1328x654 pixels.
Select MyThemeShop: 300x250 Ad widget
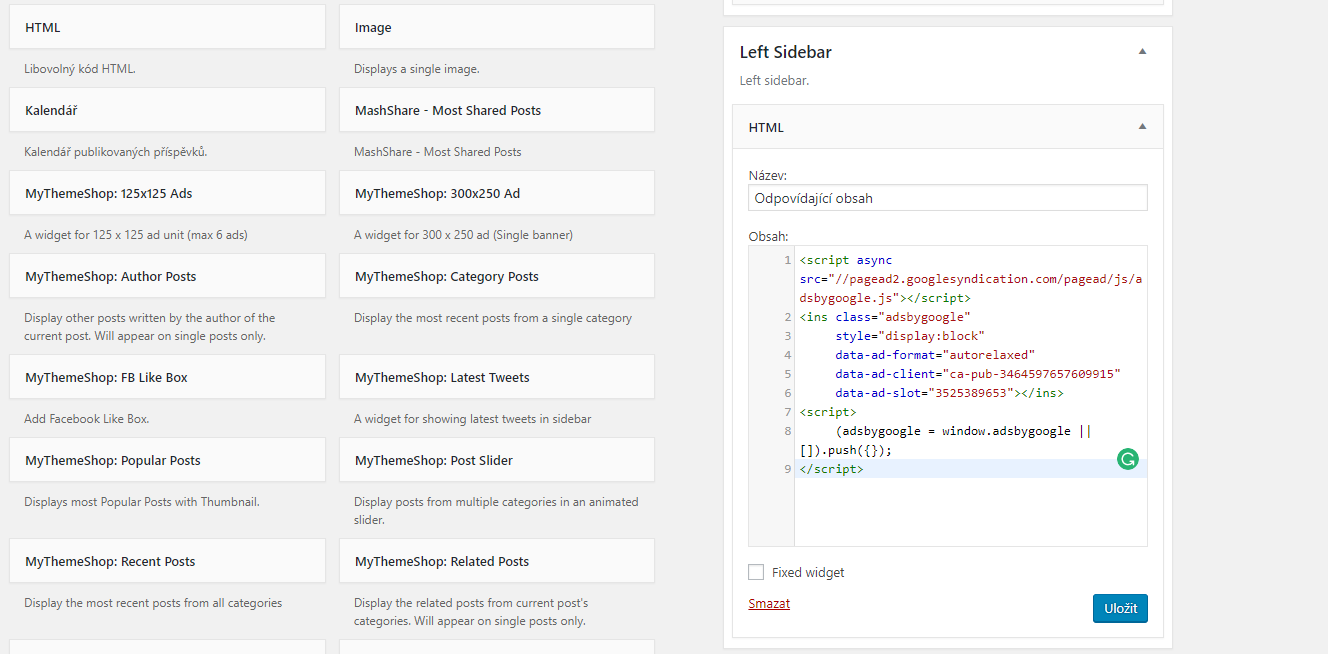pos(496,193)
